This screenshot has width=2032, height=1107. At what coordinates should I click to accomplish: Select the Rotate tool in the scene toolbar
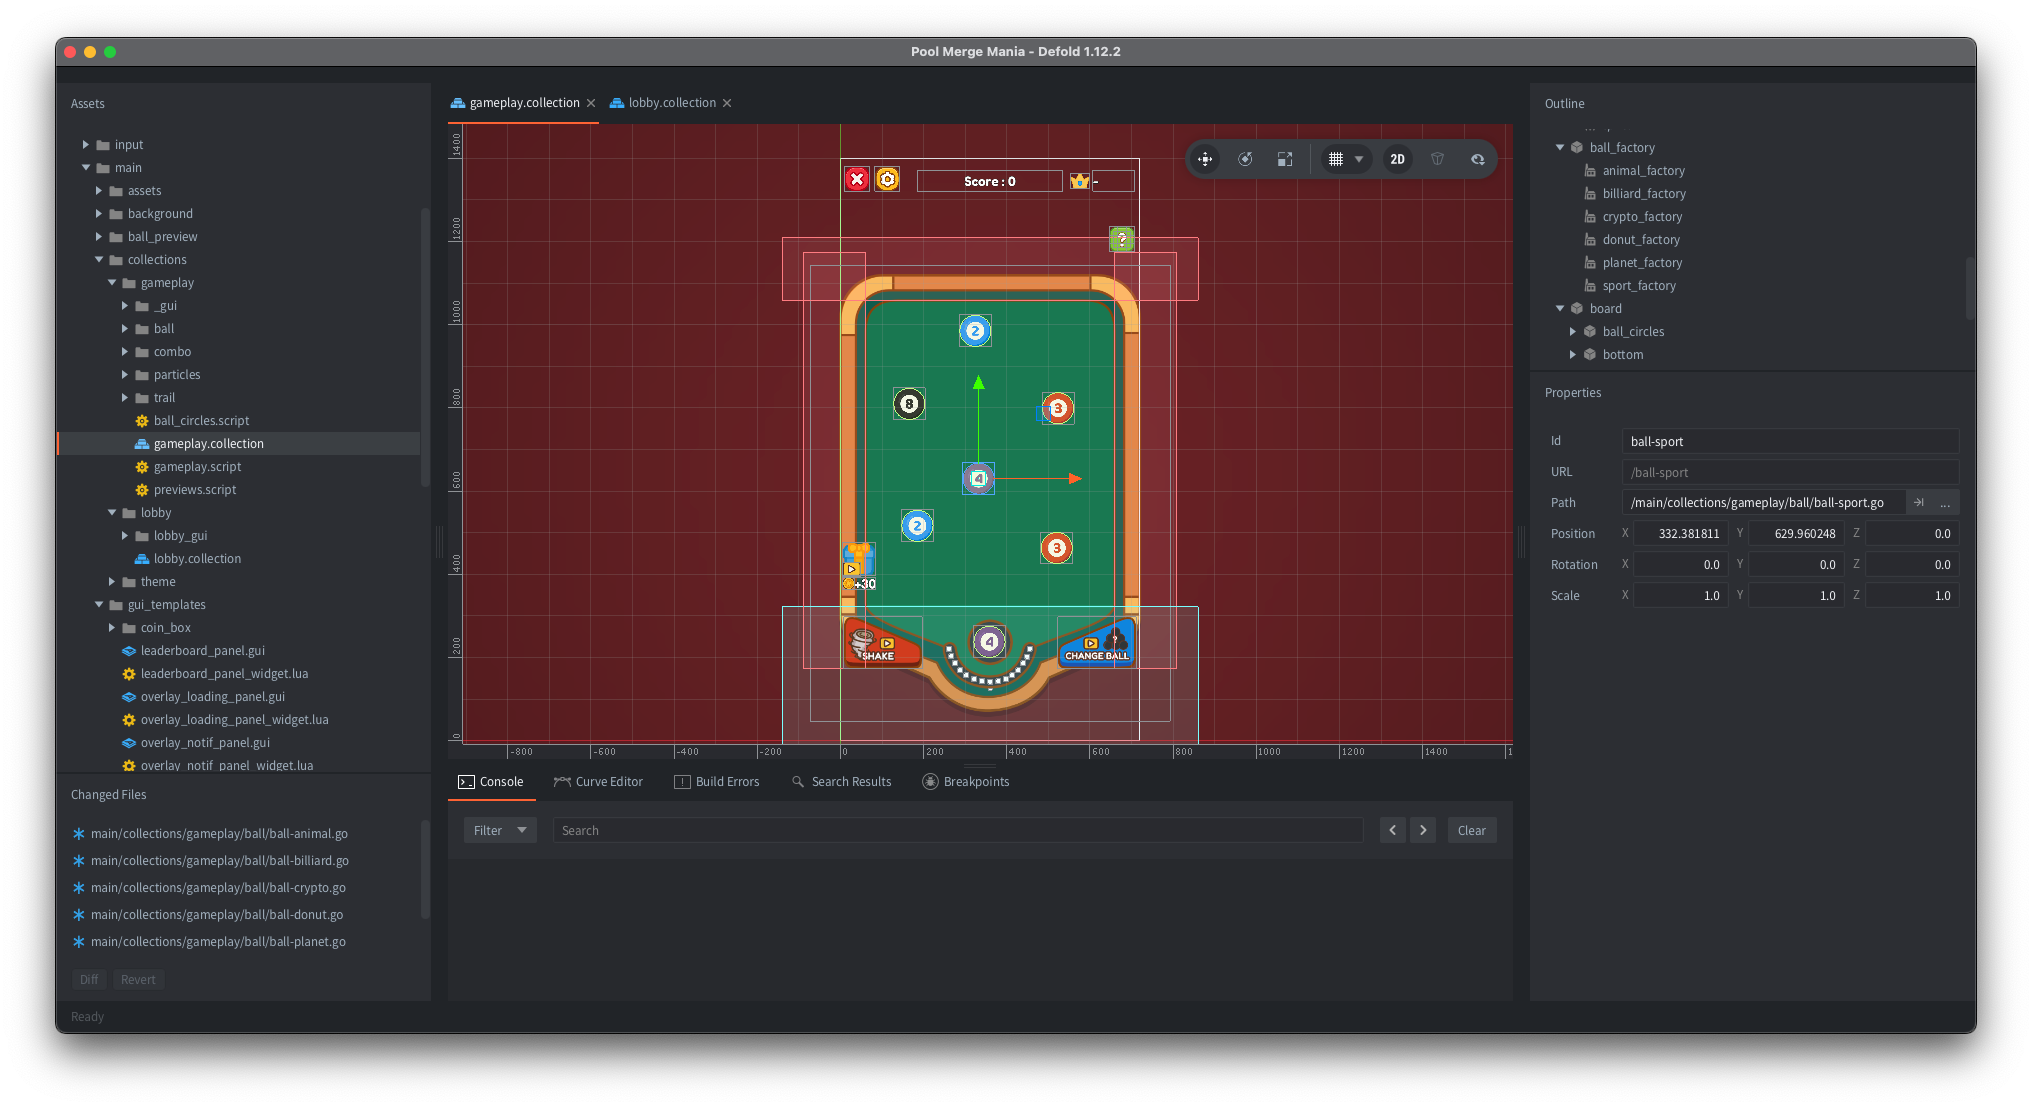[1245, 159]
